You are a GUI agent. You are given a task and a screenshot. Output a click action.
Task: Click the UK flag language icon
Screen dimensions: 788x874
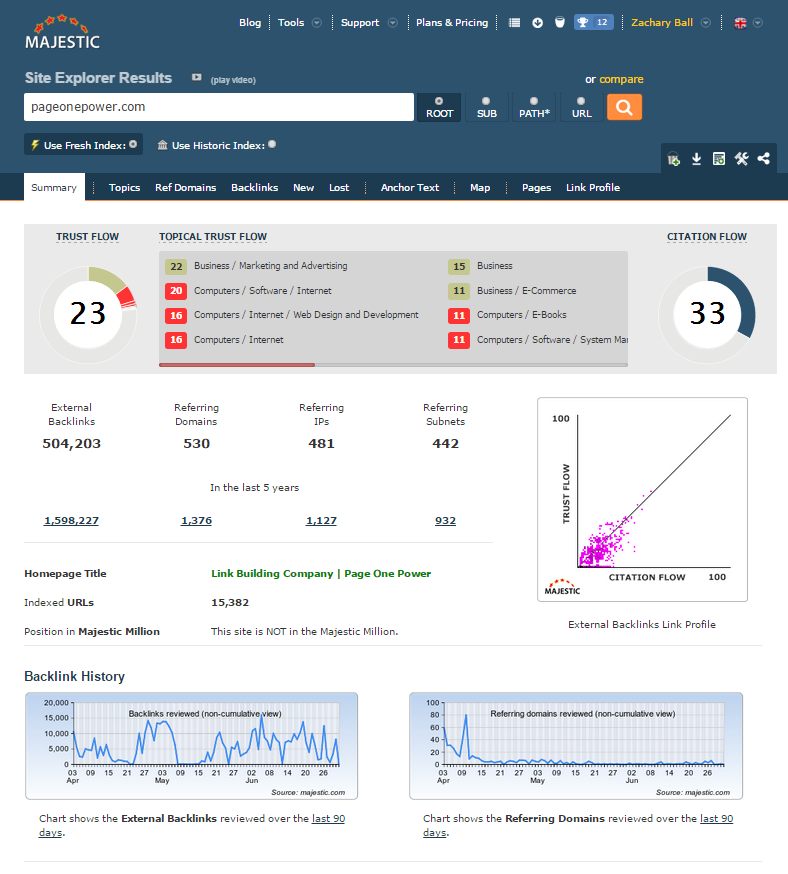pyautogui.click(x=740, y=23)
